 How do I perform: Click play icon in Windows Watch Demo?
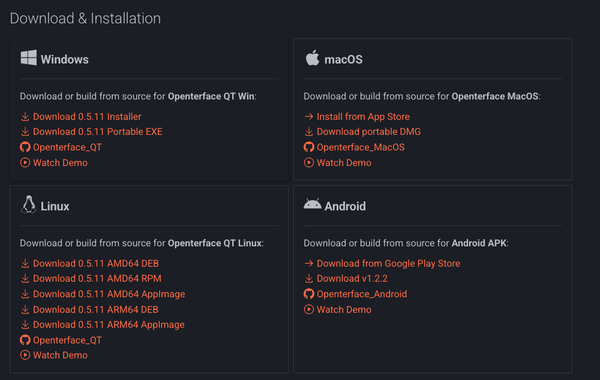pos(25,163)
